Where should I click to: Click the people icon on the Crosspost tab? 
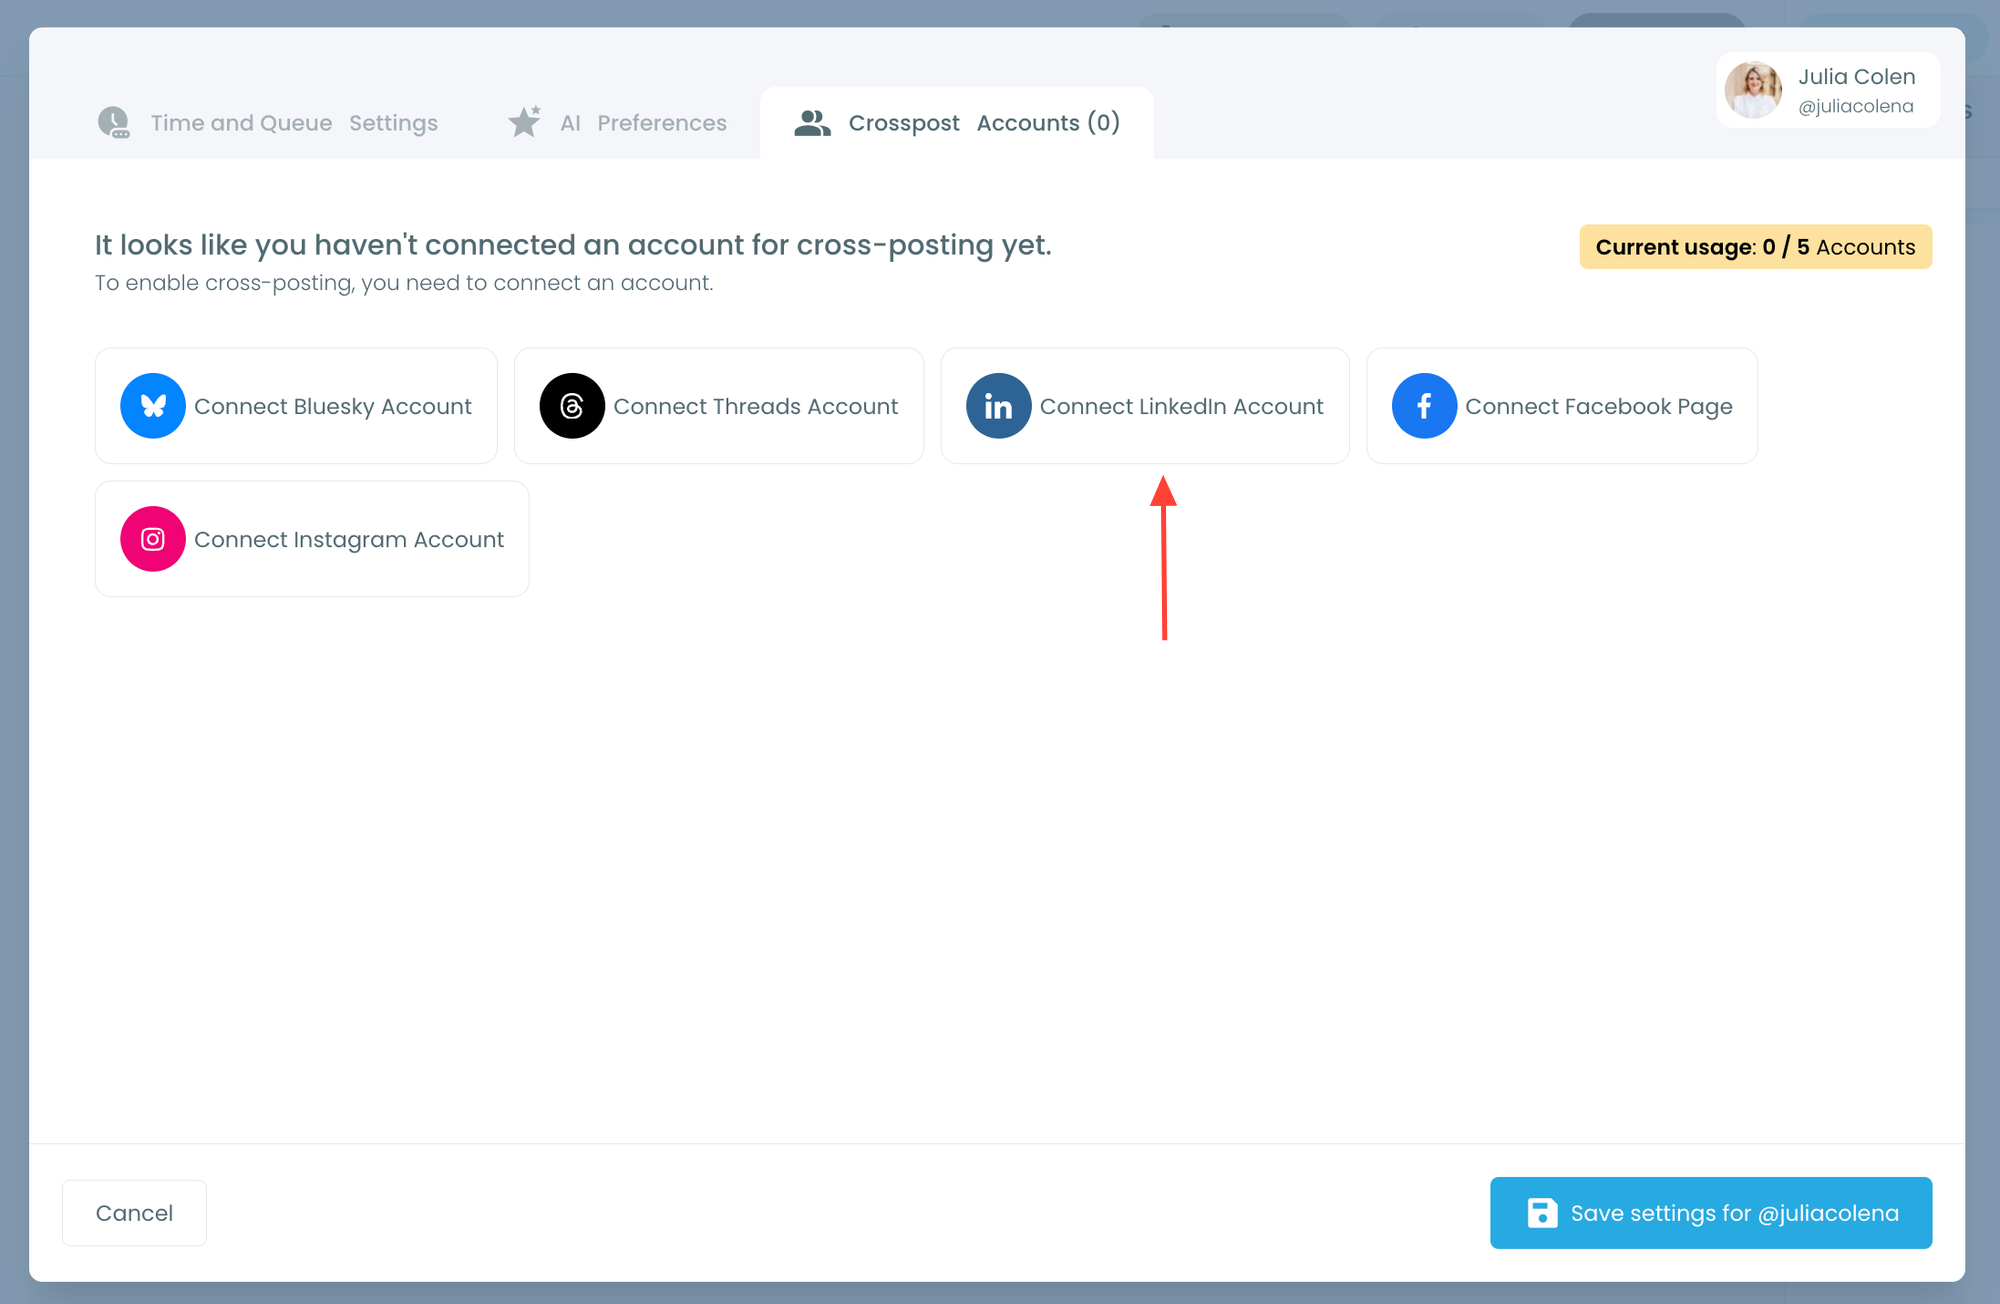click(x=812, y=122)
